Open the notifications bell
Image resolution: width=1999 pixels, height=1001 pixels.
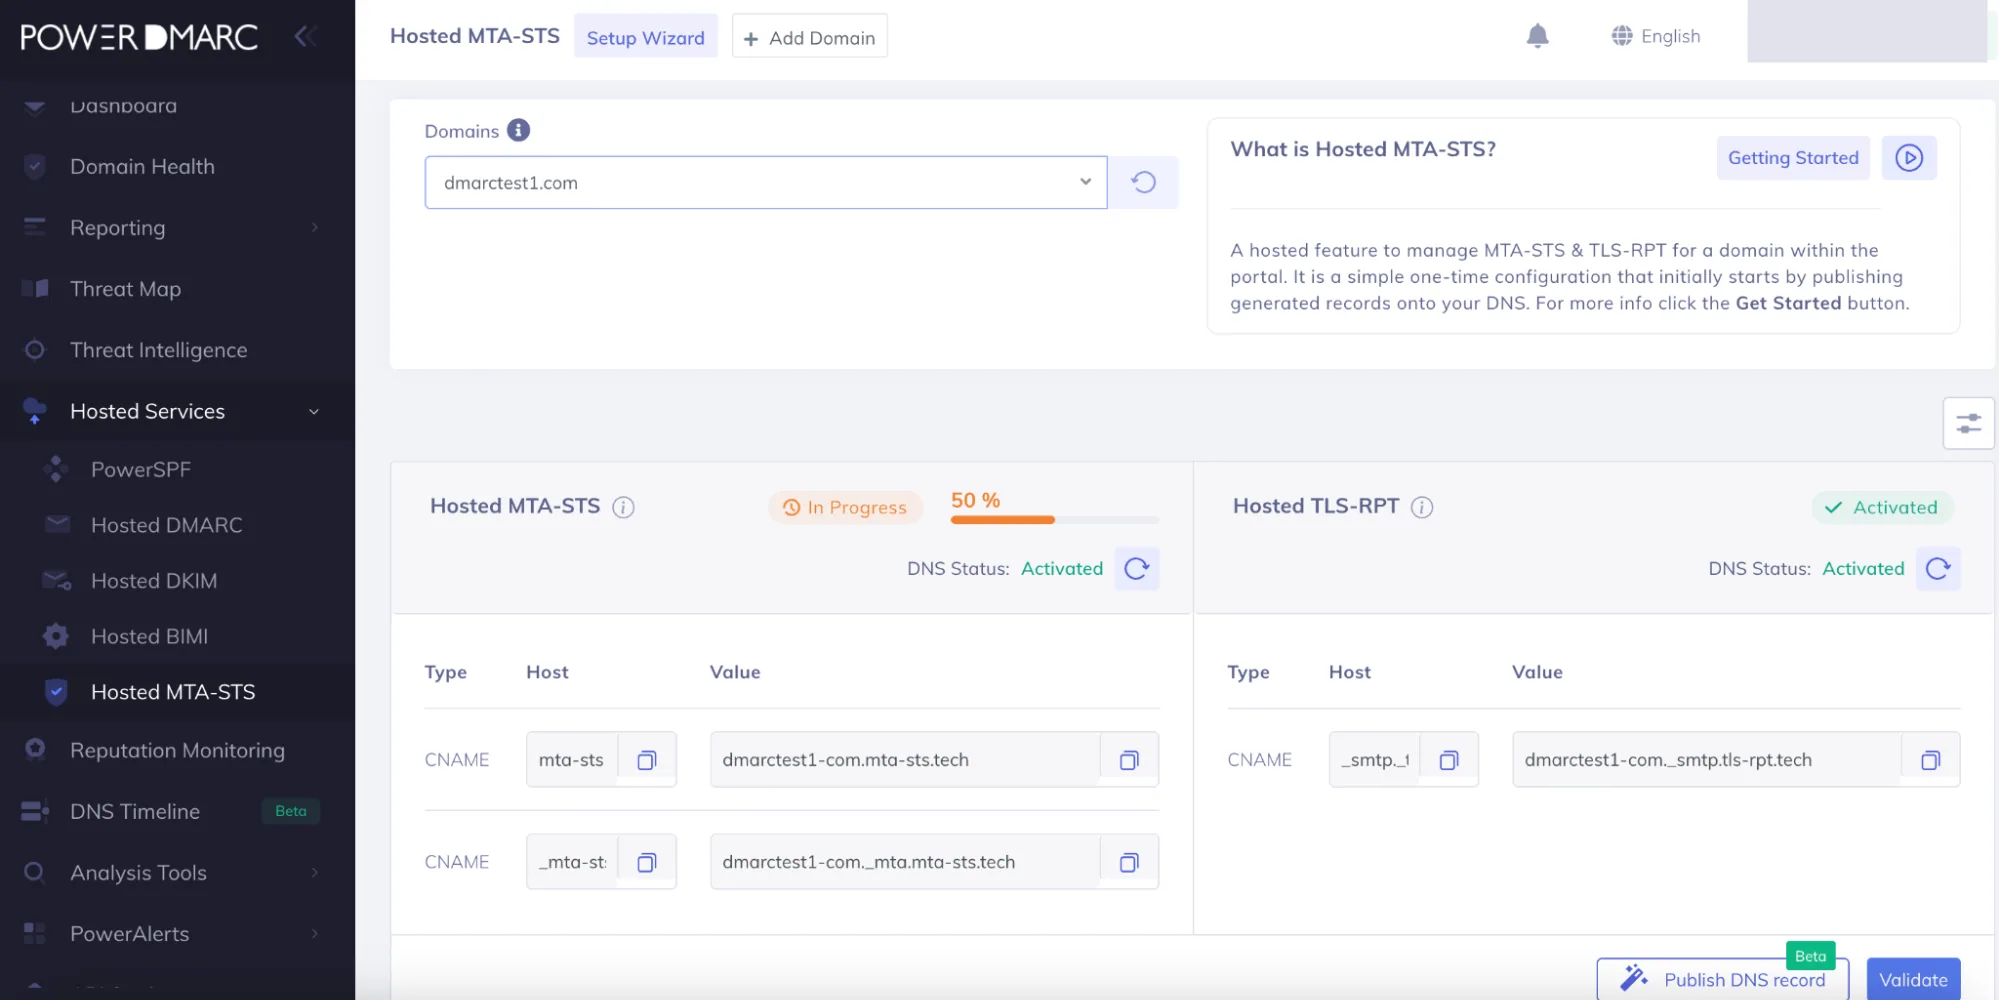[x=1537, y=37]
